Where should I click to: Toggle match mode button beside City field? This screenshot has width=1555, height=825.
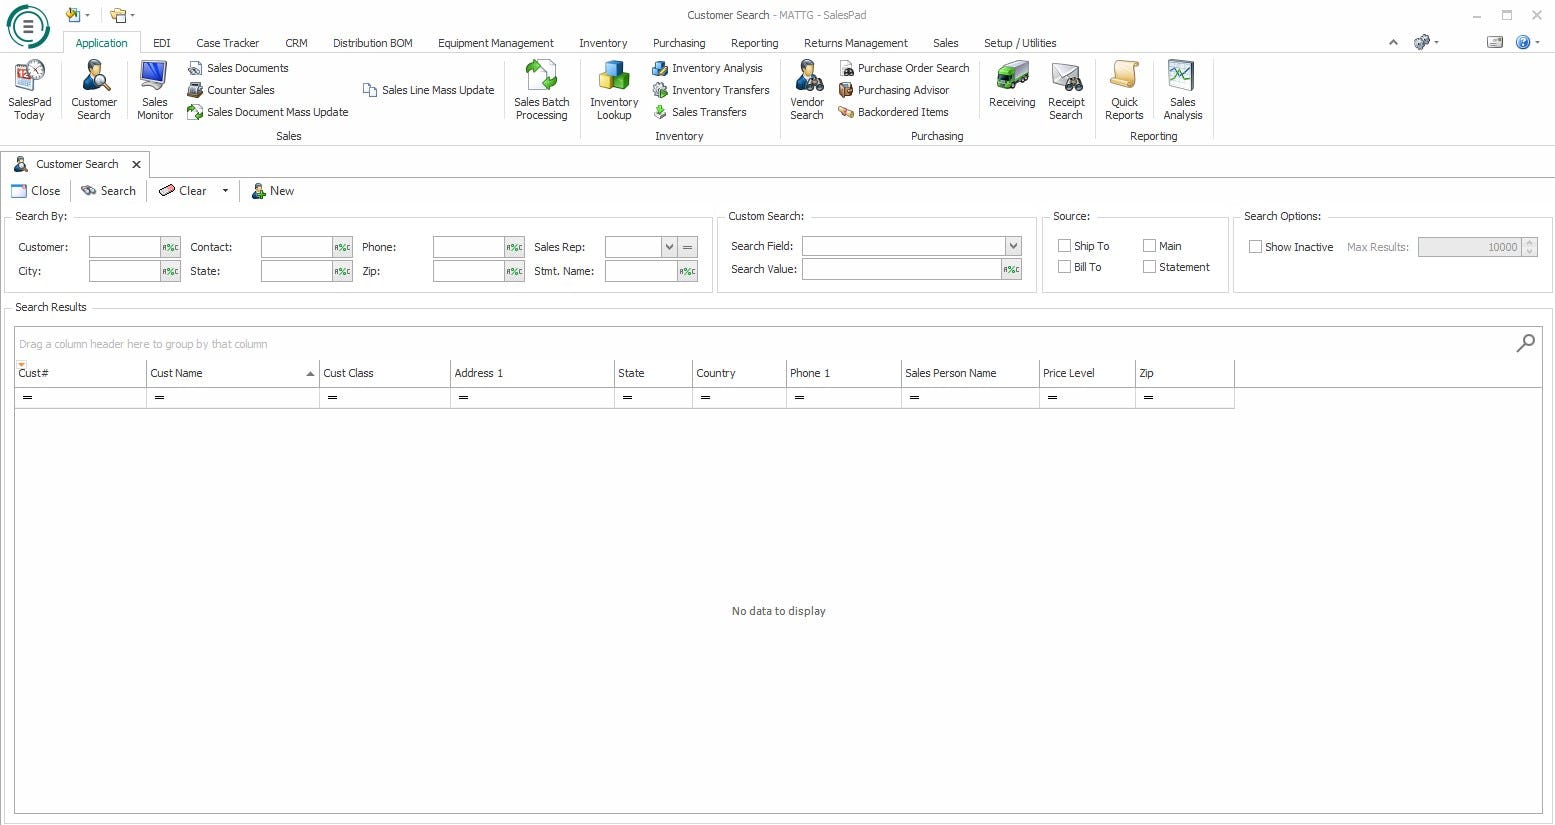(171, 271)
